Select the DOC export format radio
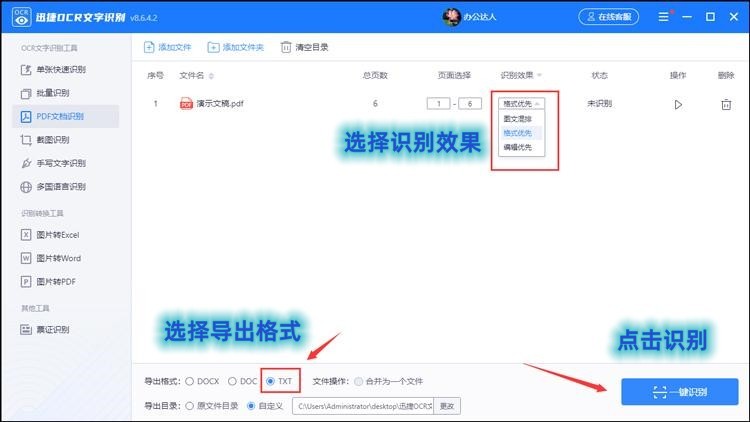 232,381
